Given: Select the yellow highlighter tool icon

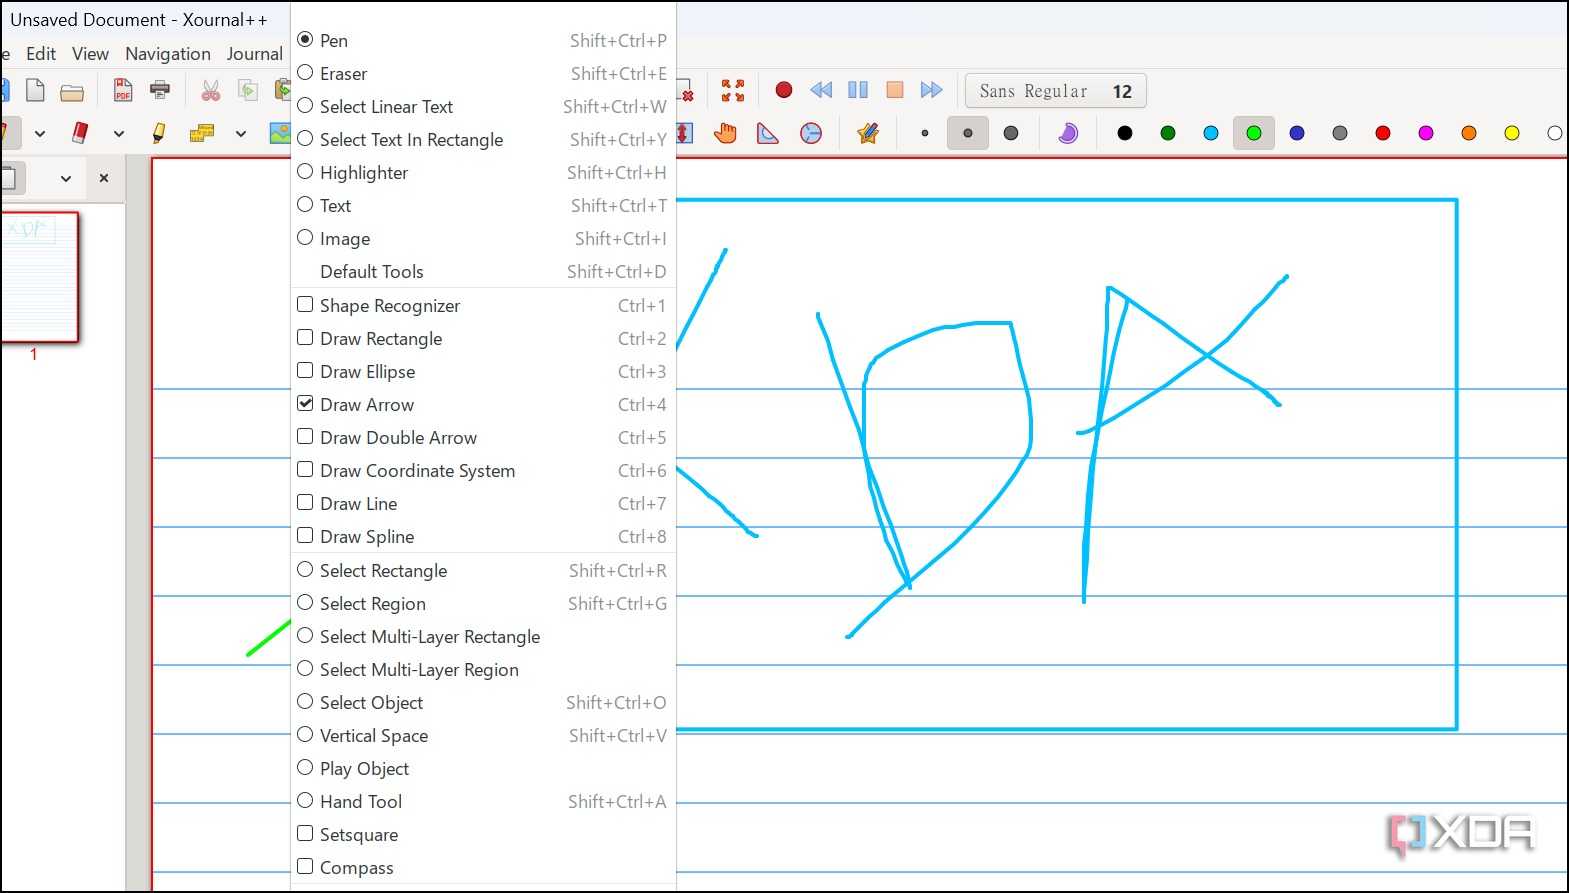Looking at the screenshot, I should (159, 133).
